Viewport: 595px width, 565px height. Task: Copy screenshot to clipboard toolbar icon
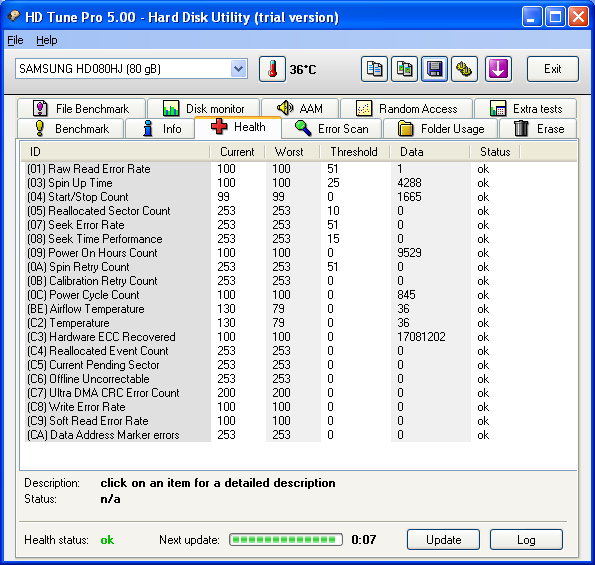(x=405, y=69)
